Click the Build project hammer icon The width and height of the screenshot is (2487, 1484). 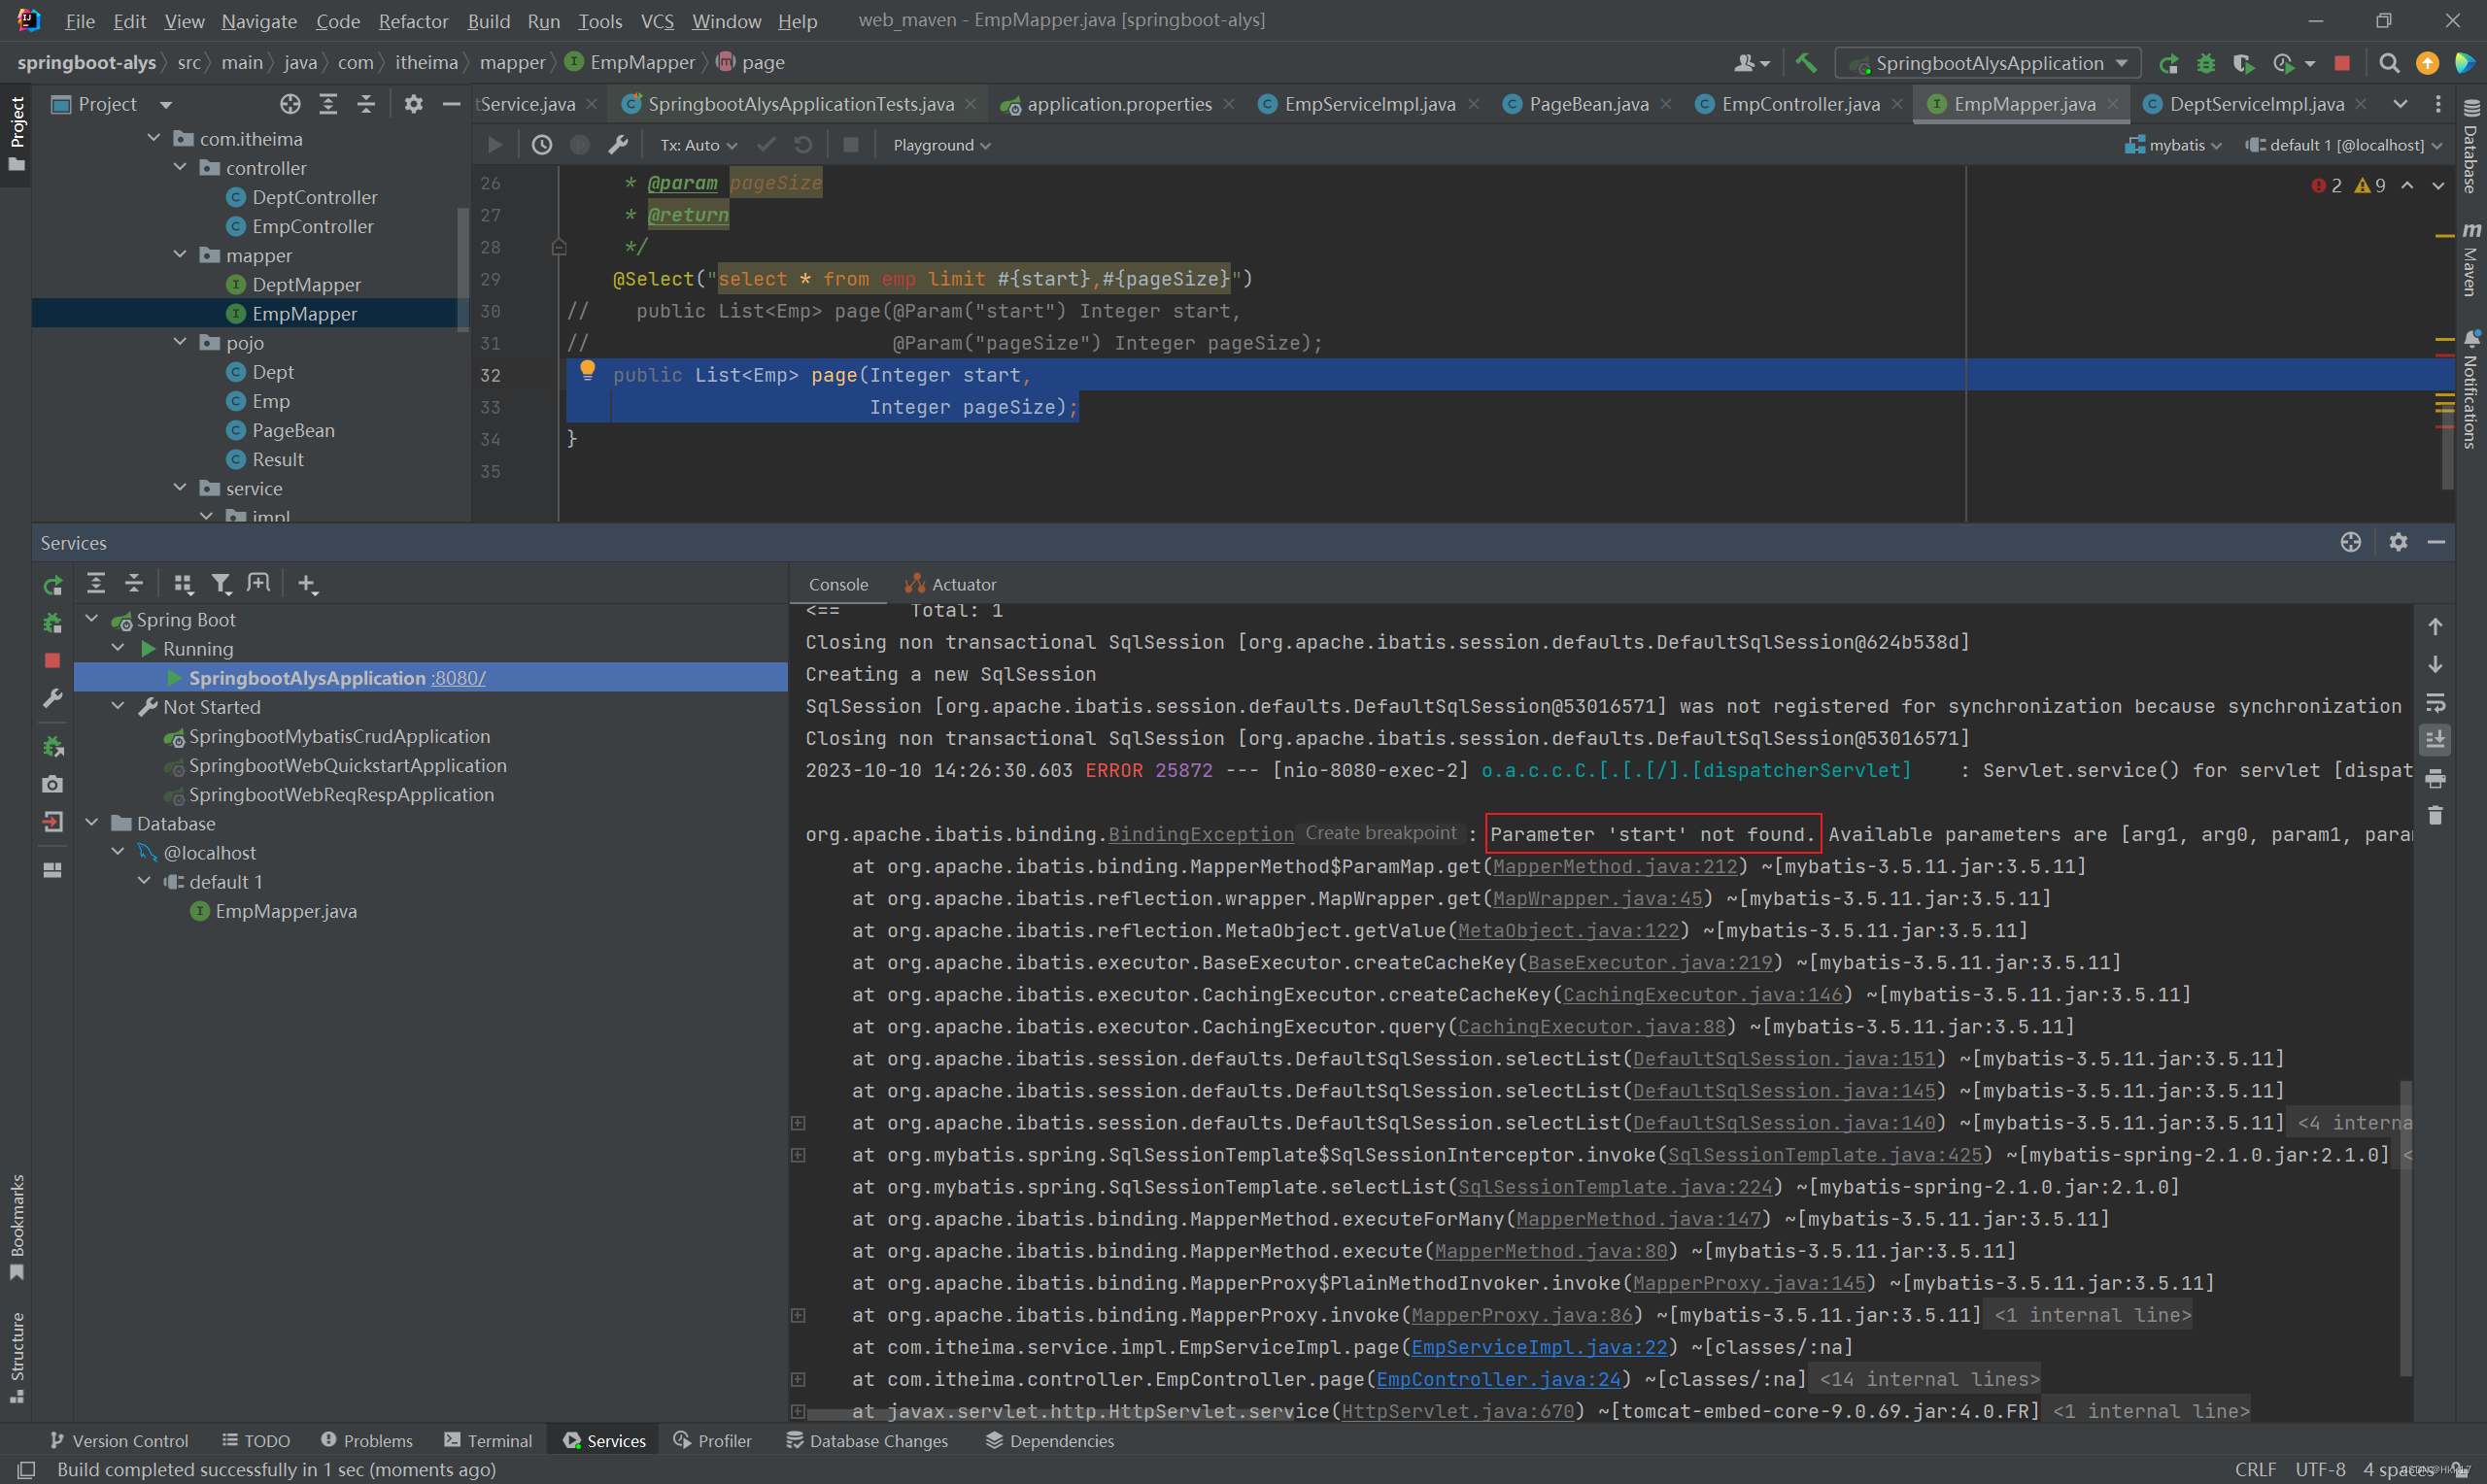[x=1805, y=63]
